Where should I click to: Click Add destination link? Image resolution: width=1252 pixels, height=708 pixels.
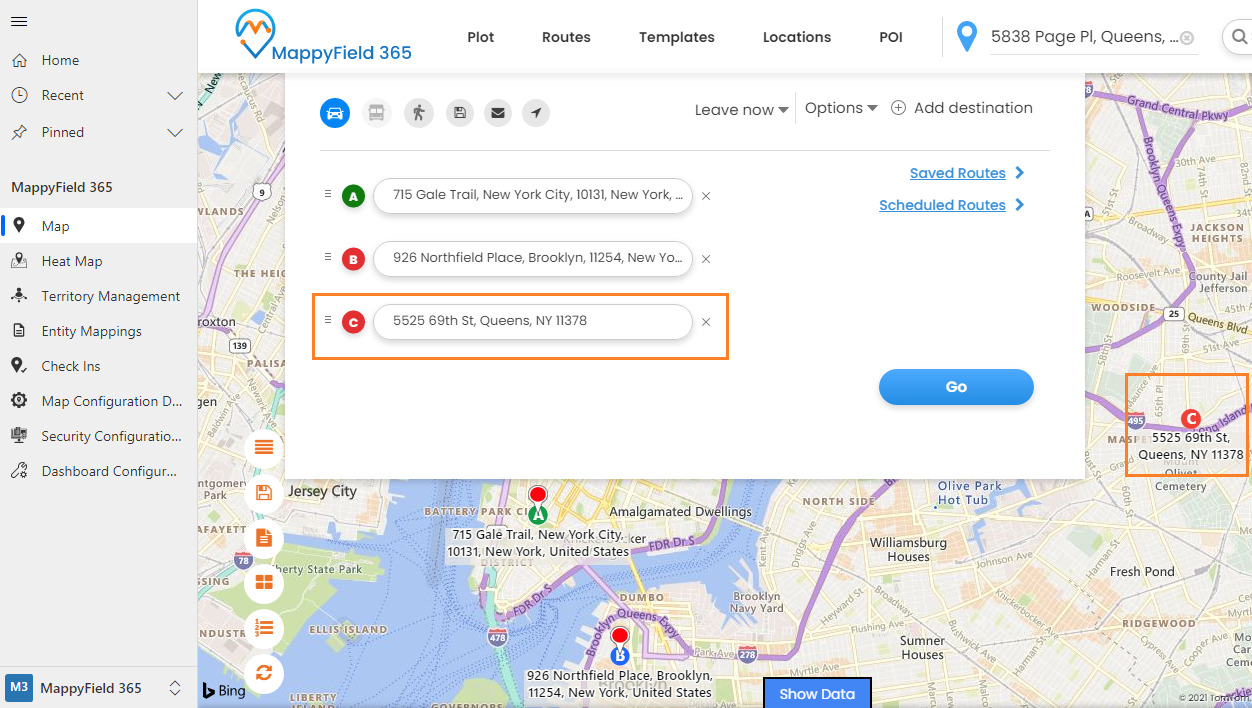pos(973,108)
